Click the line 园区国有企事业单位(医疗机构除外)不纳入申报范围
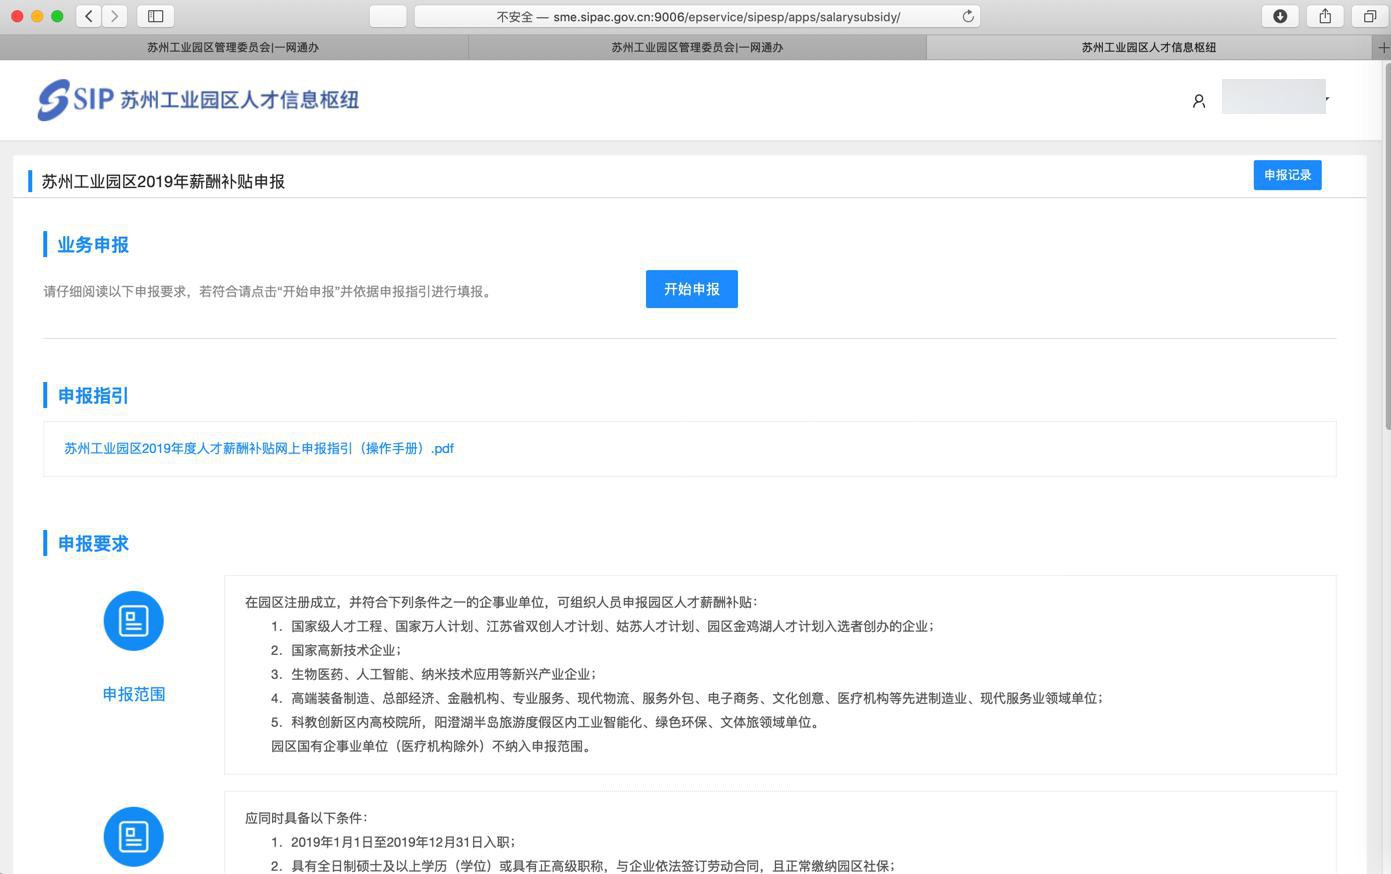Image resolution: width=1391 pixels, height=874 pixels. 433,746
